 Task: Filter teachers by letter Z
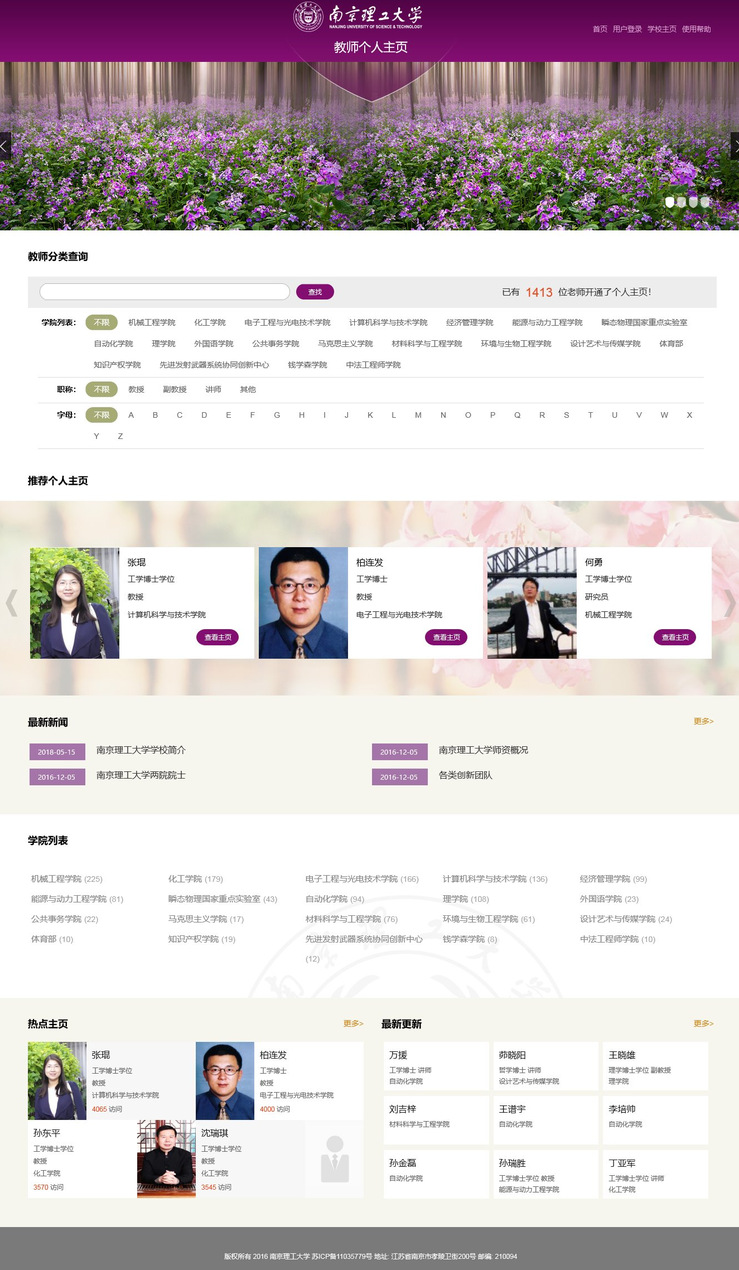click(x=120, y=436)
